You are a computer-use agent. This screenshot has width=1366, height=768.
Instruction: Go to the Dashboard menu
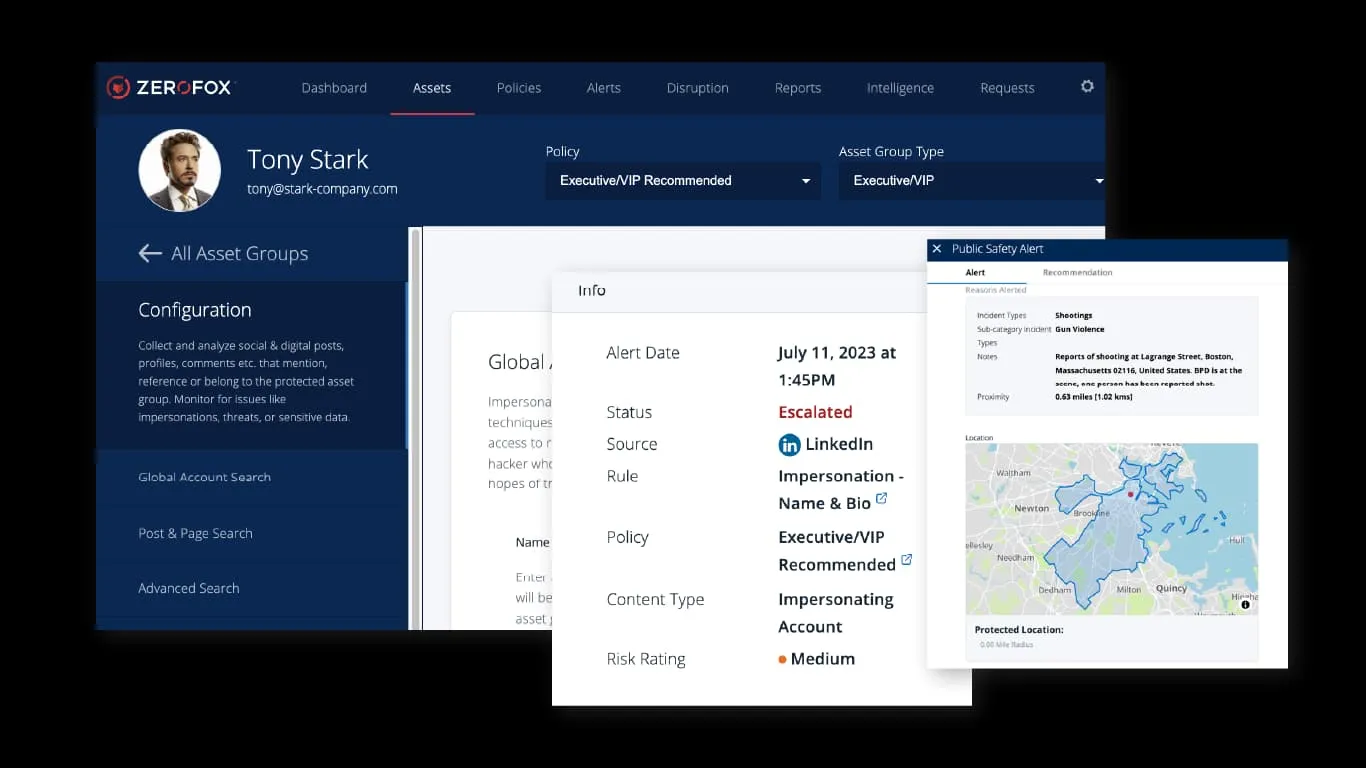point(334,88)
